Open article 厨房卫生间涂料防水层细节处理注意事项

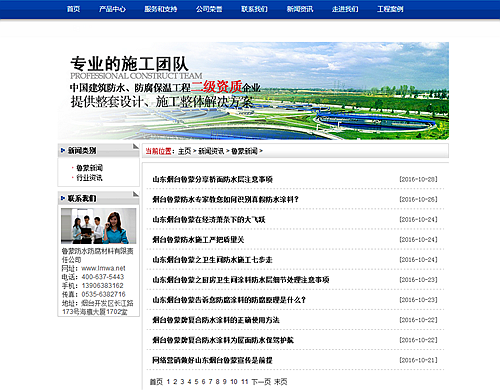pyautogui.click(x=241, y=280)
